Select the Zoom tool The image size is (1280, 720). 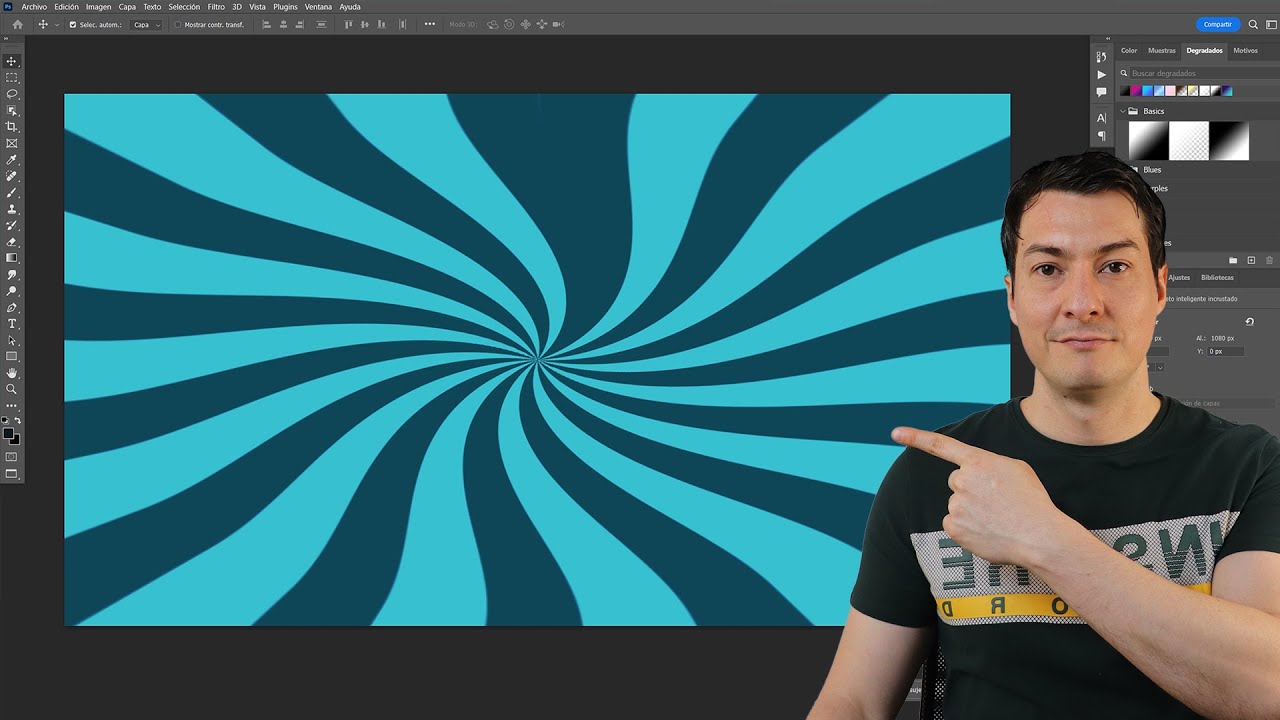12,389
